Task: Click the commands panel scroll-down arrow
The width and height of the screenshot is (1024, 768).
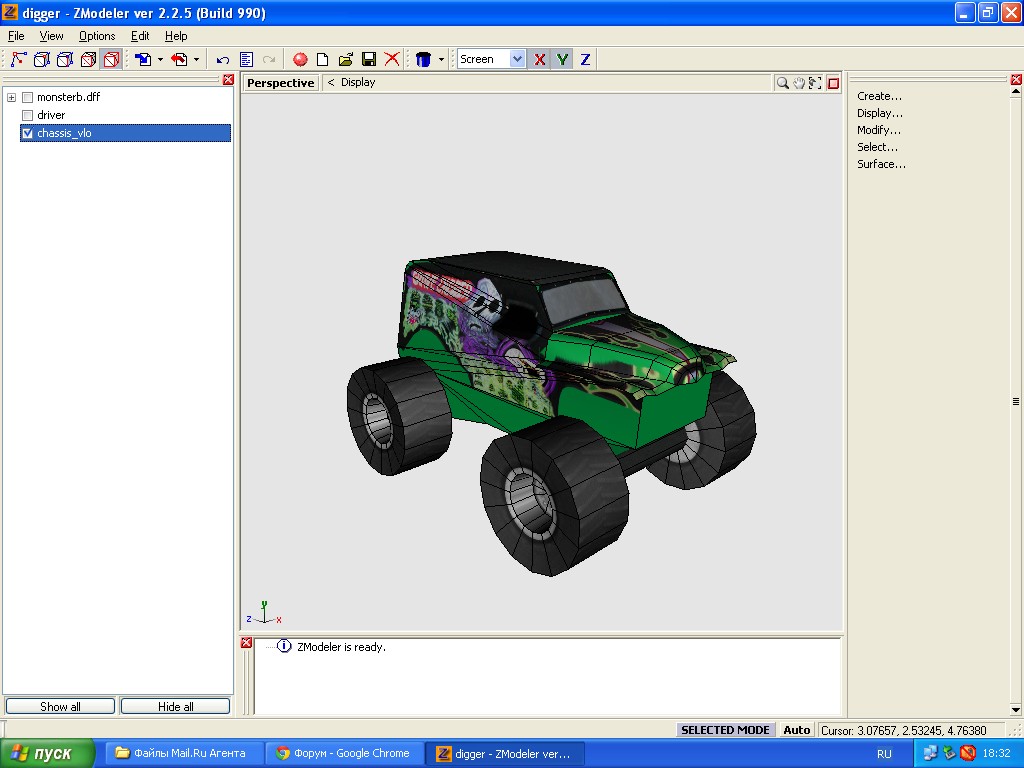Action: click(1016, 710)
